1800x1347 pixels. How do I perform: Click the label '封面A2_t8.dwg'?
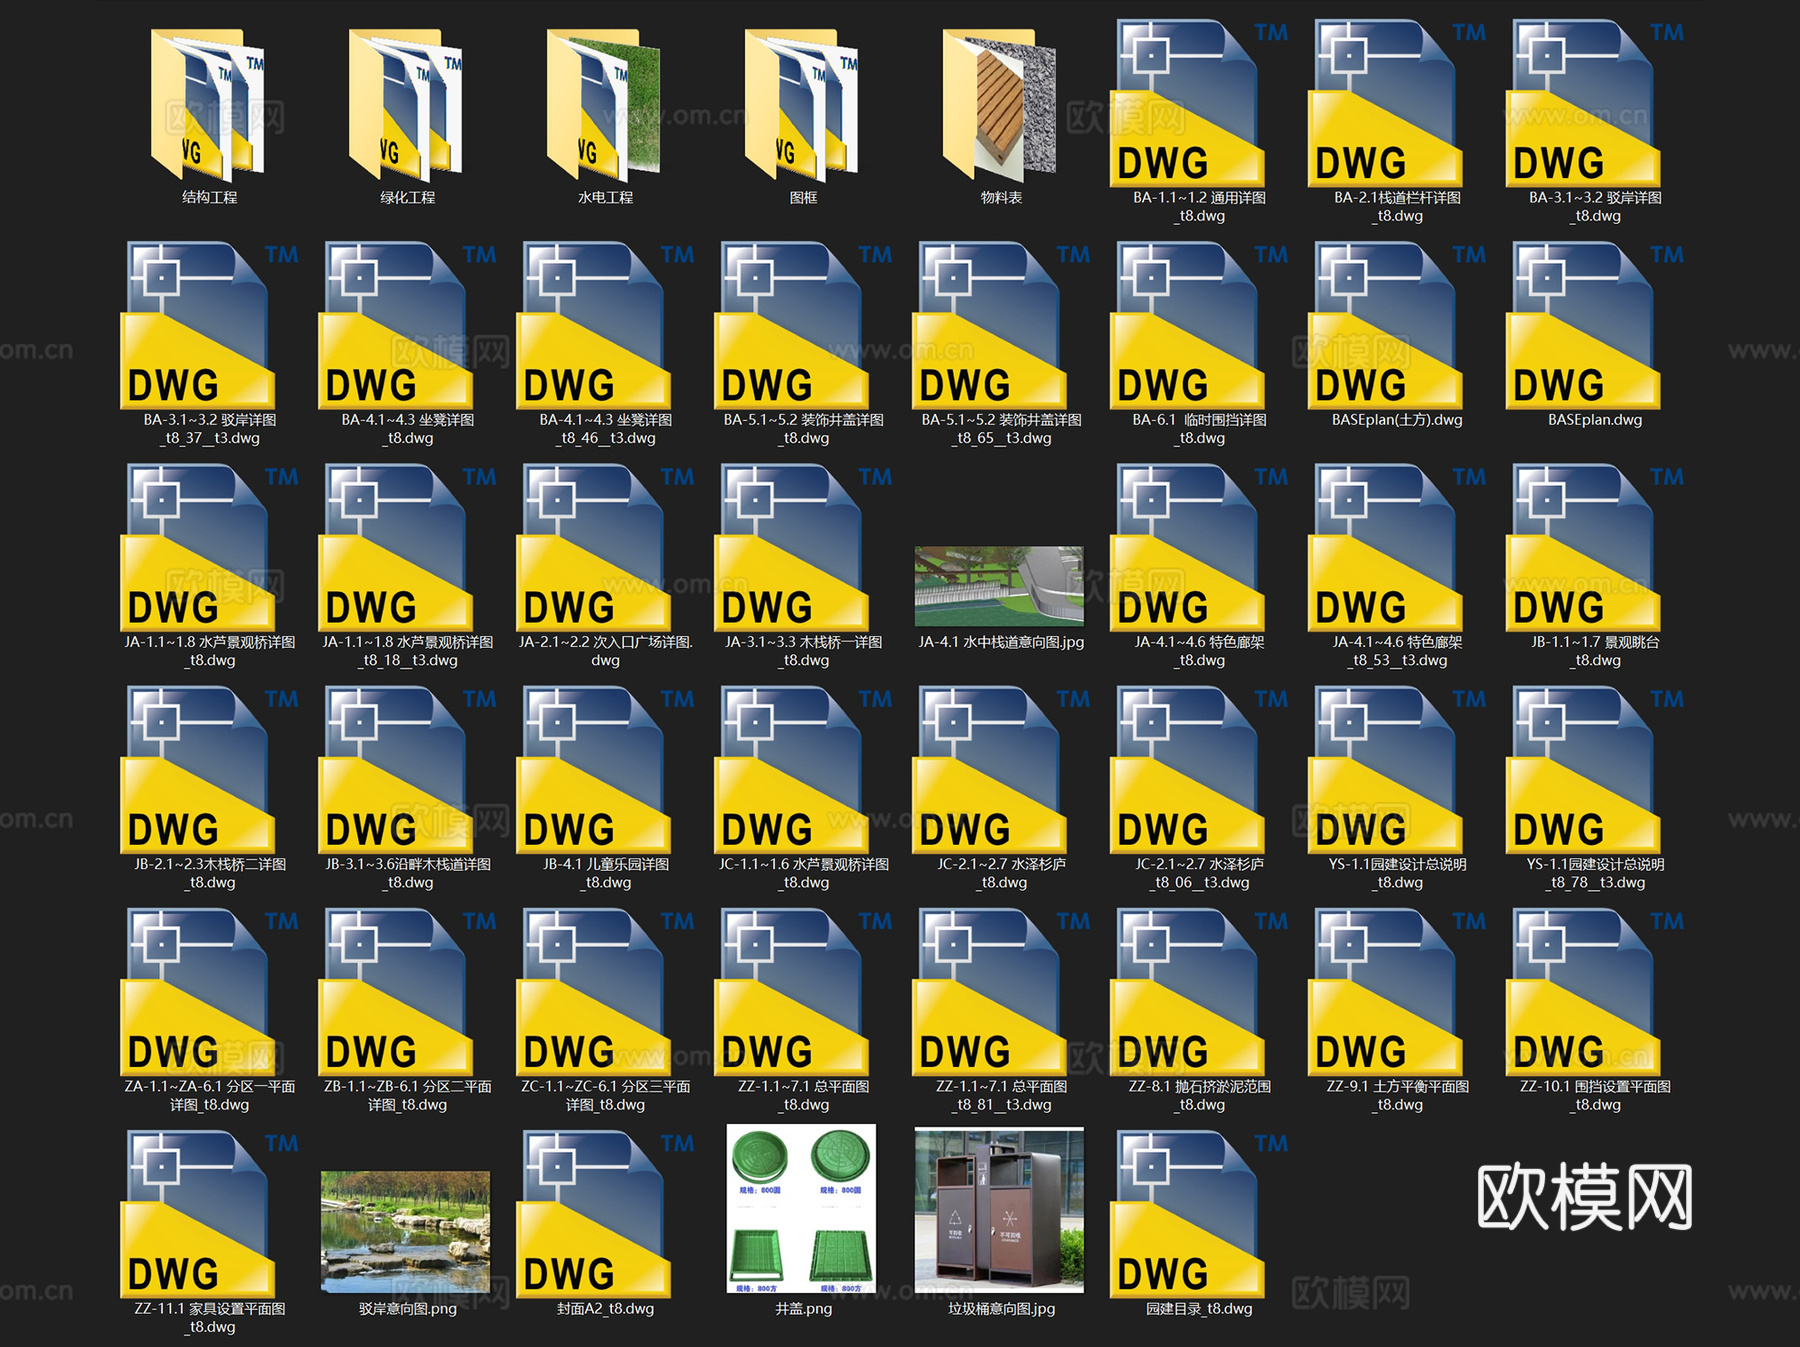pos(605,1308)
